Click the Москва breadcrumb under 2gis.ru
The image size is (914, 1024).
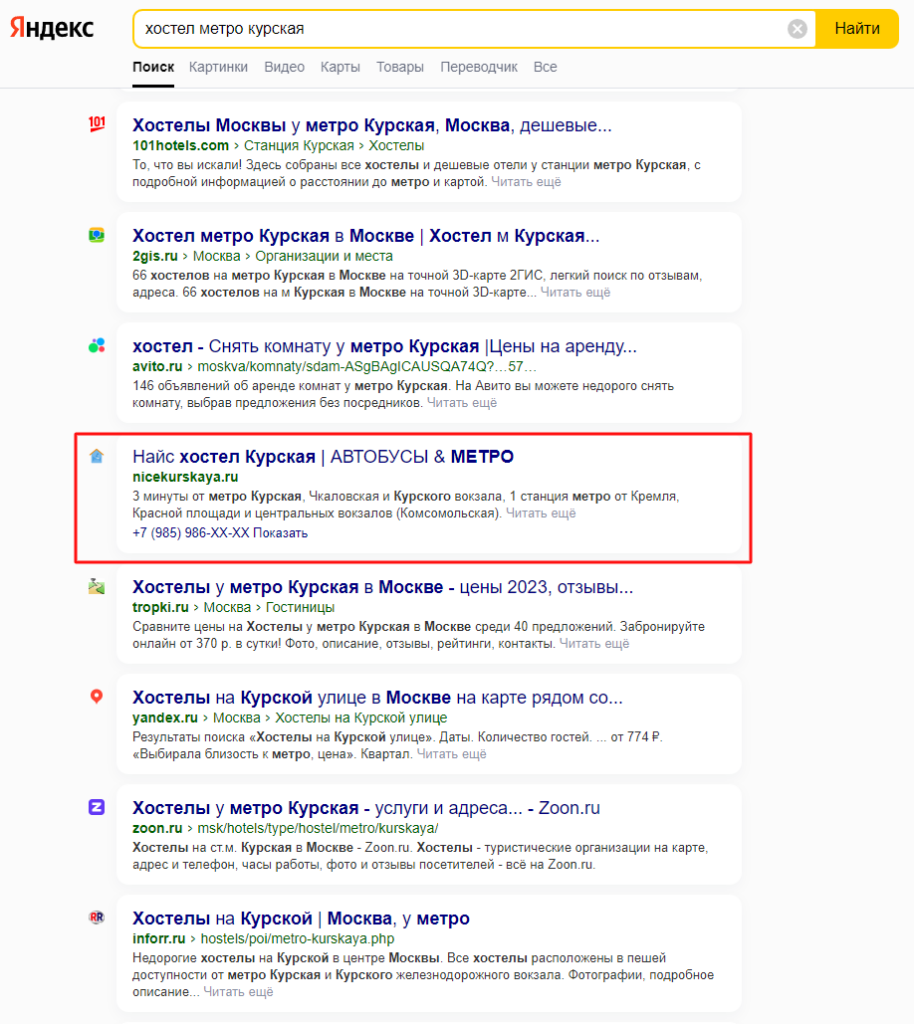coord(217,256)
